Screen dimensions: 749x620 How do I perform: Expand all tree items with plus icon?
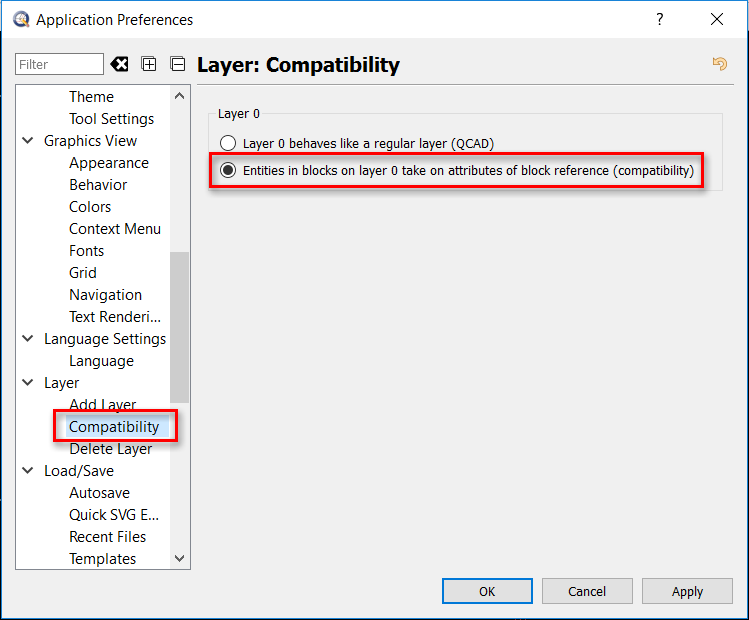(x=149, y=64)
